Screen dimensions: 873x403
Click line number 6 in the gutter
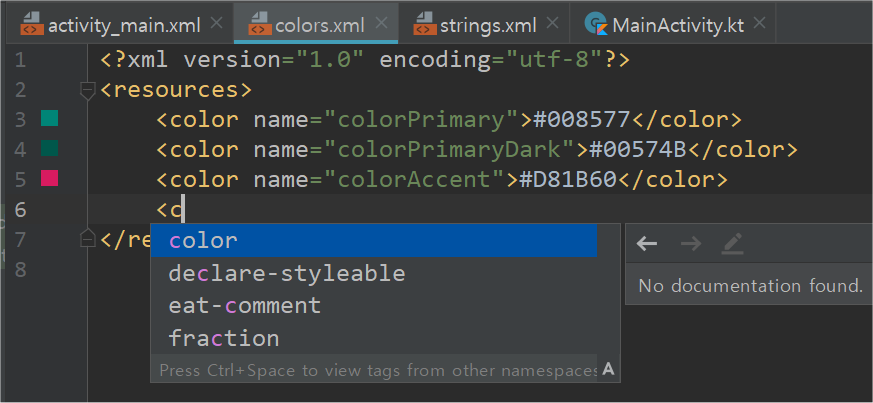point(21,210)
